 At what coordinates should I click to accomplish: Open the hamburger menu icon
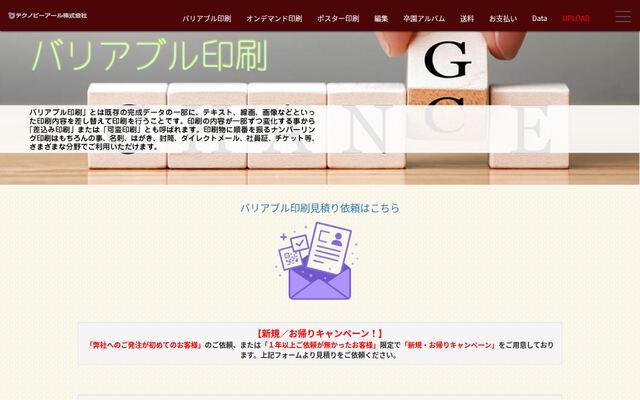(x=623, y=17)
